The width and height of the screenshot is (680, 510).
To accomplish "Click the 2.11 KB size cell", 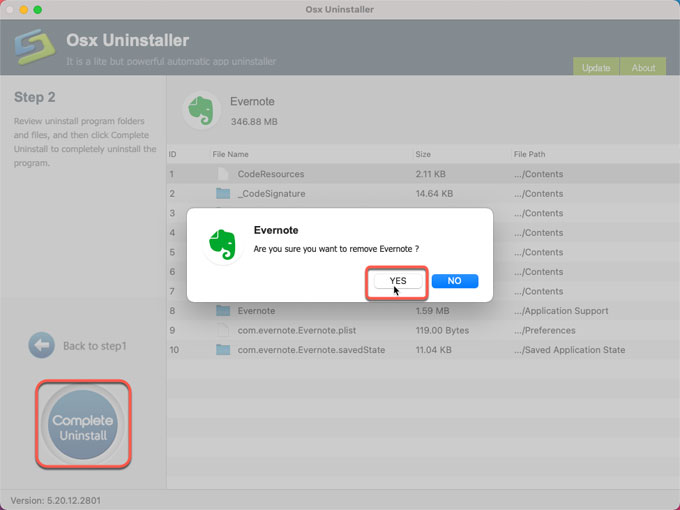I will (x=430, y=174).
